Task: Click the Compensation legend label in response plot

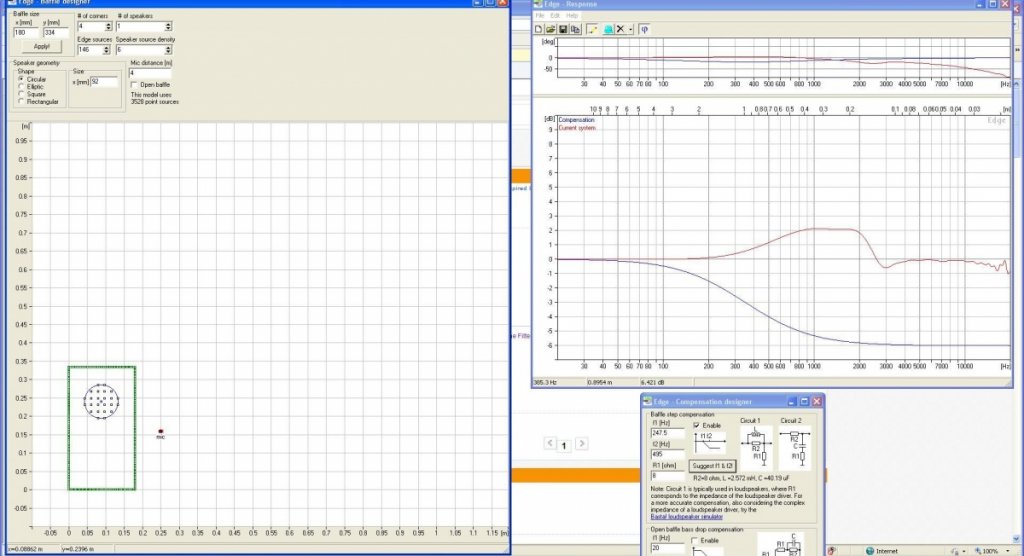Action: [576, 120]
